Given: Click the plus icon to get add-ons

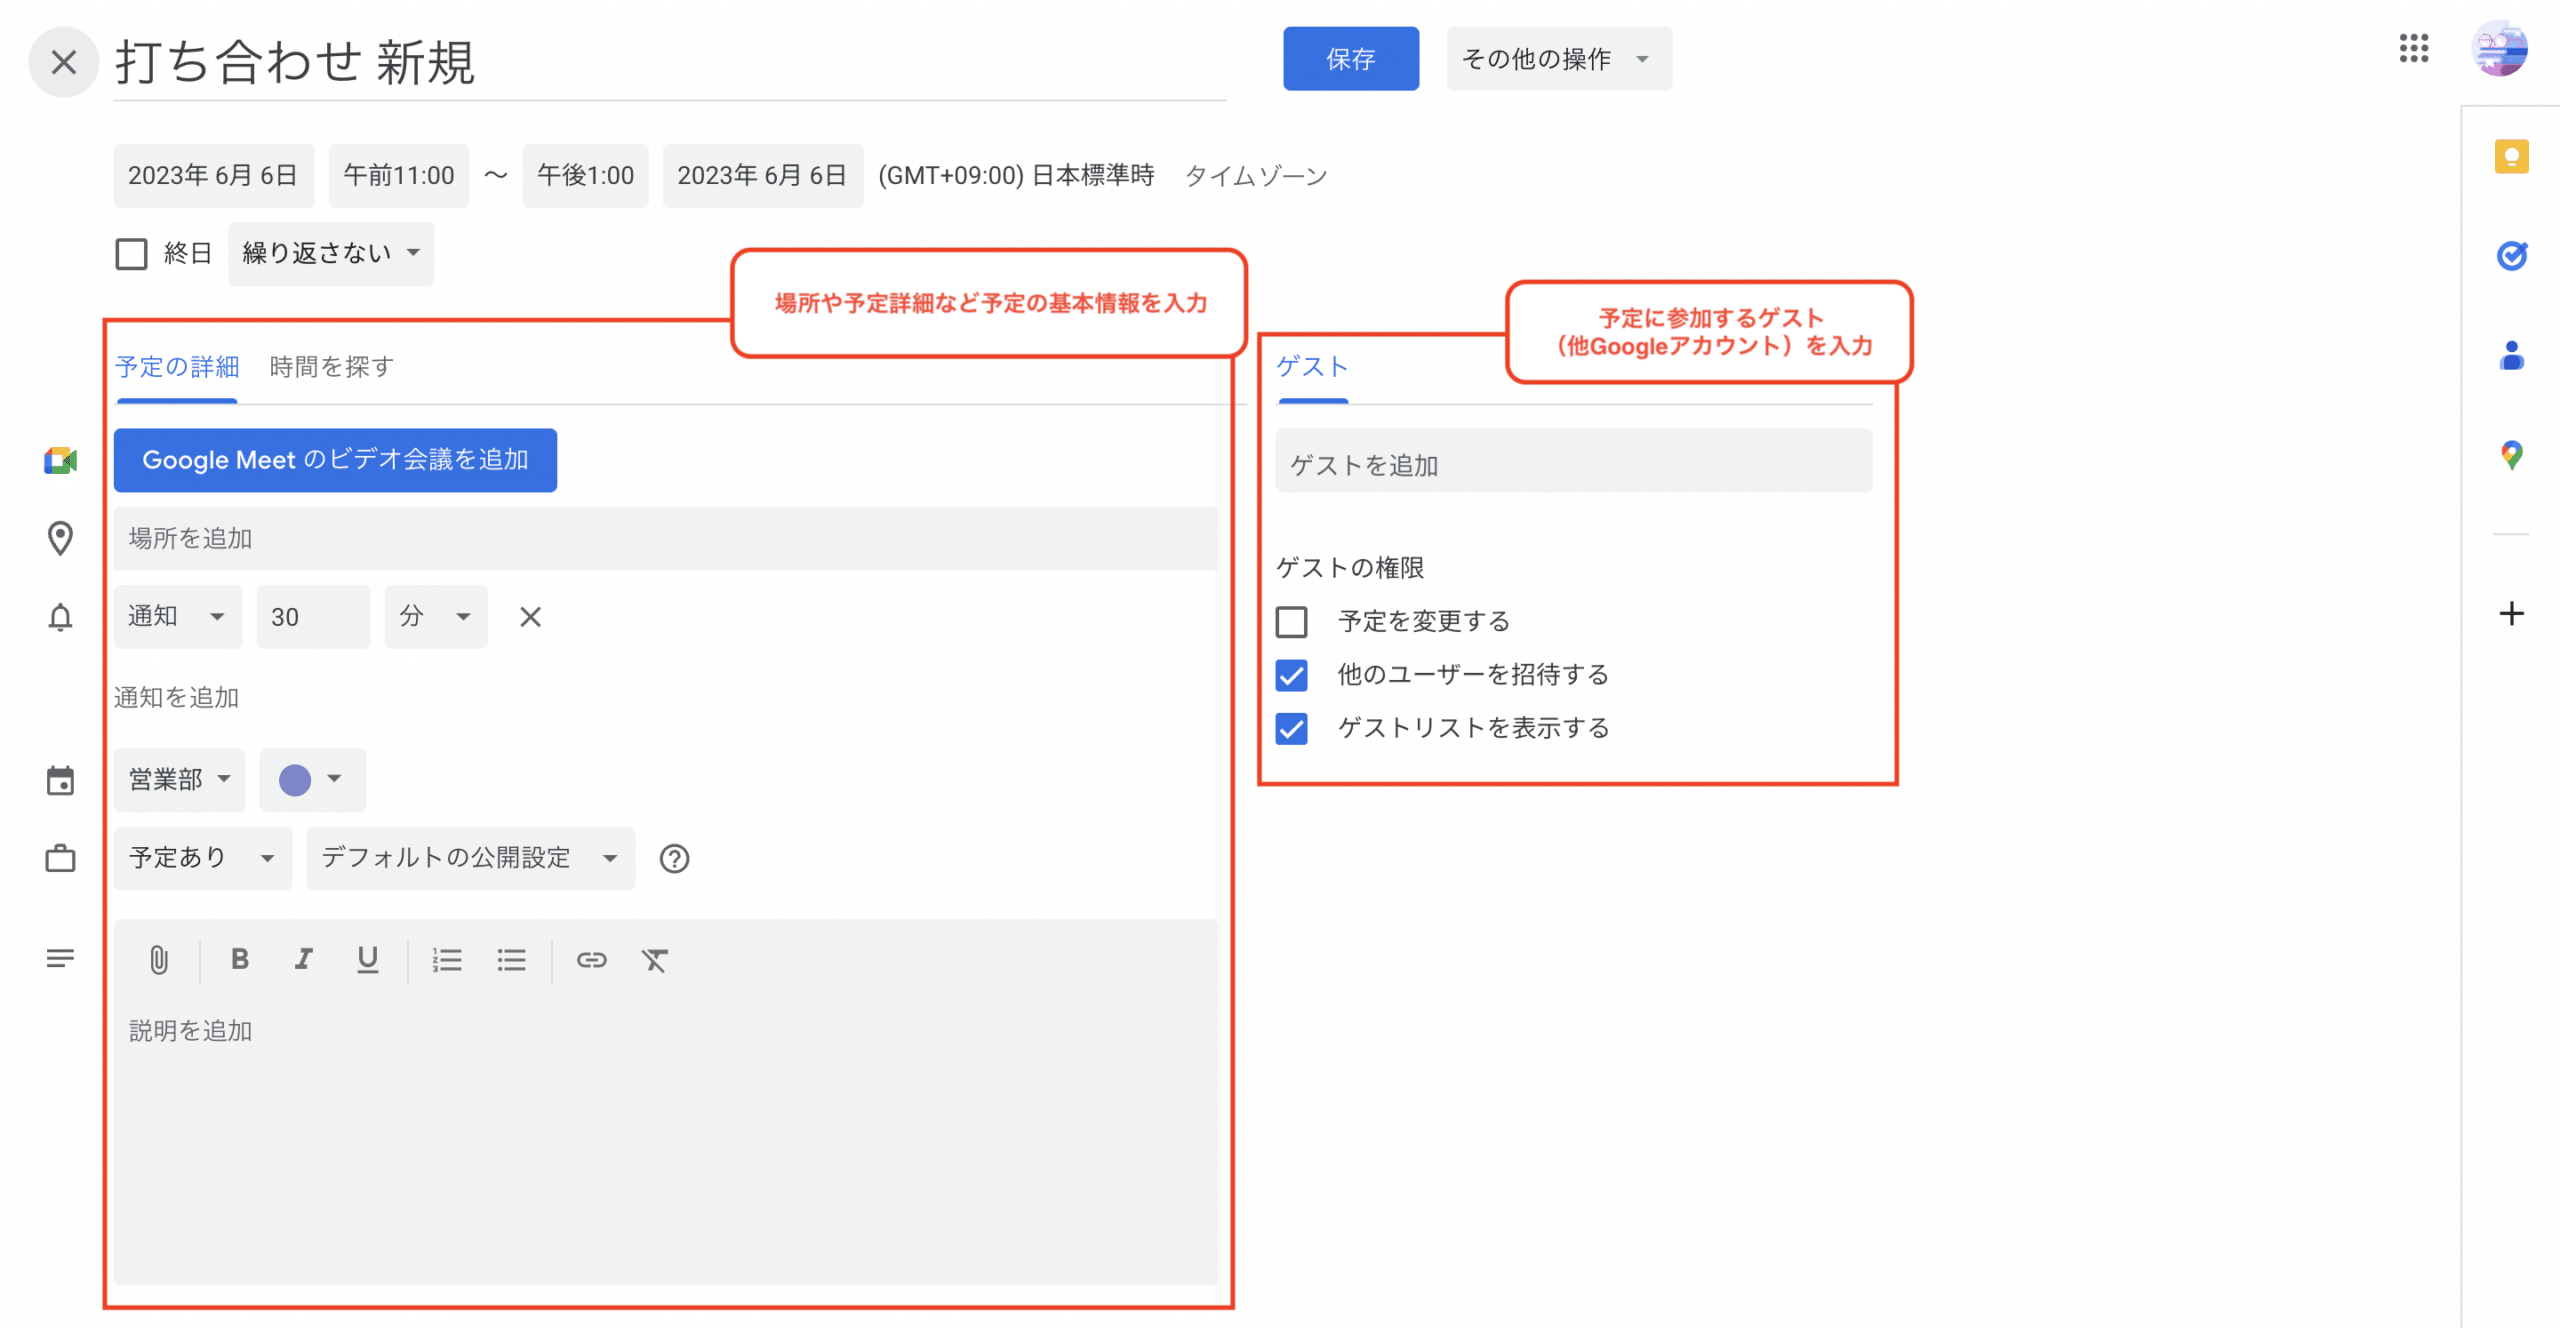Looking at the screenshot, I should (2511, 613).
